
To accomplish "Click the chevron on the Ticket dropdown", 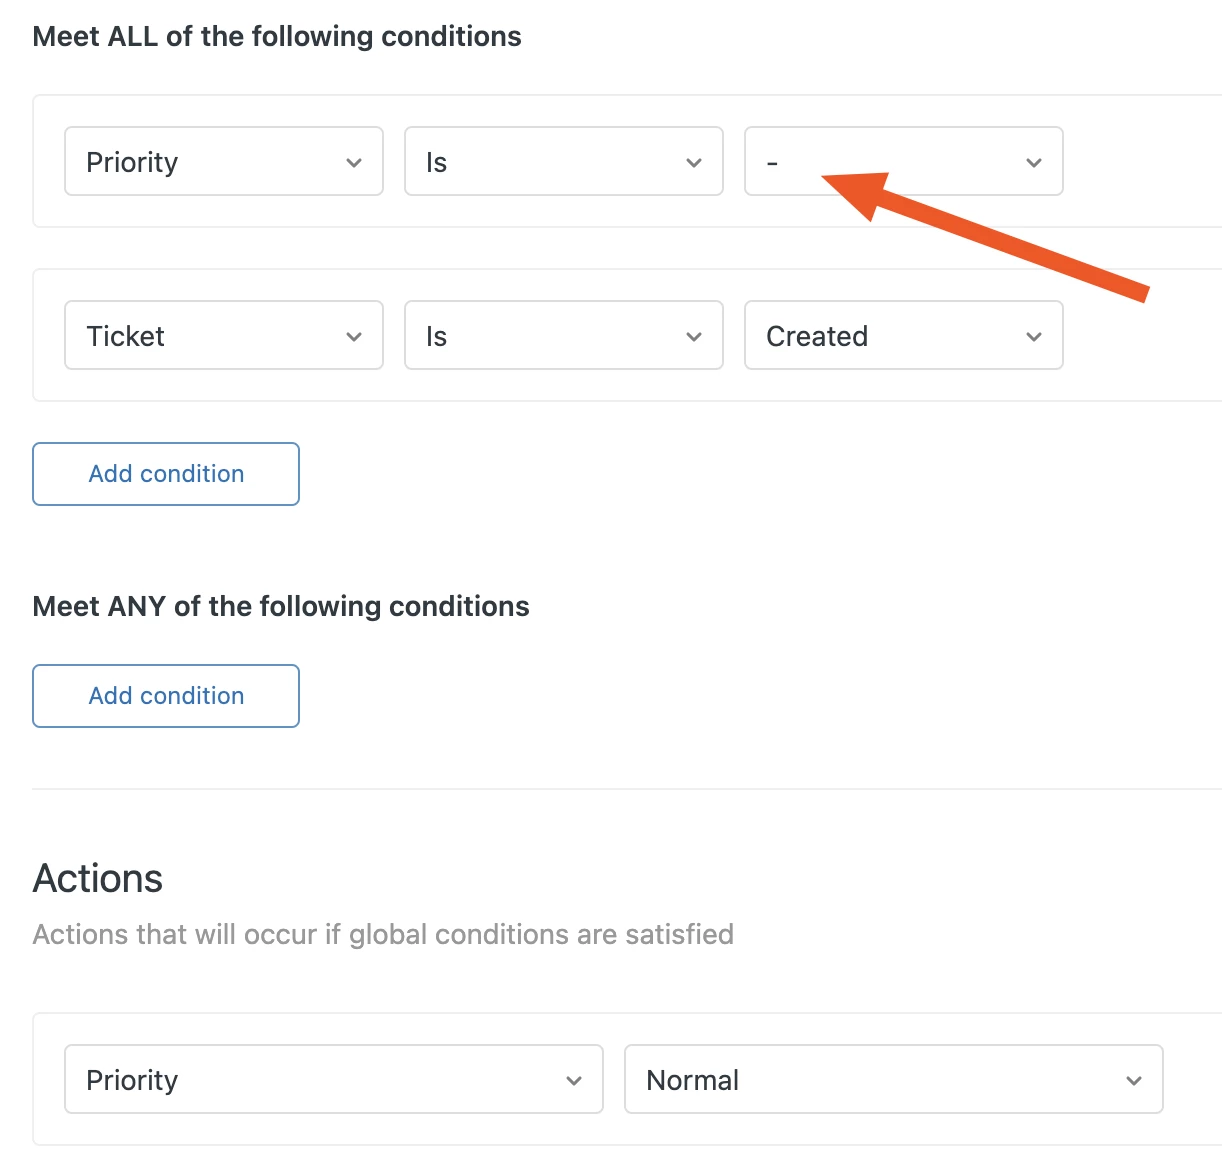I will click(x=354, y=337).
